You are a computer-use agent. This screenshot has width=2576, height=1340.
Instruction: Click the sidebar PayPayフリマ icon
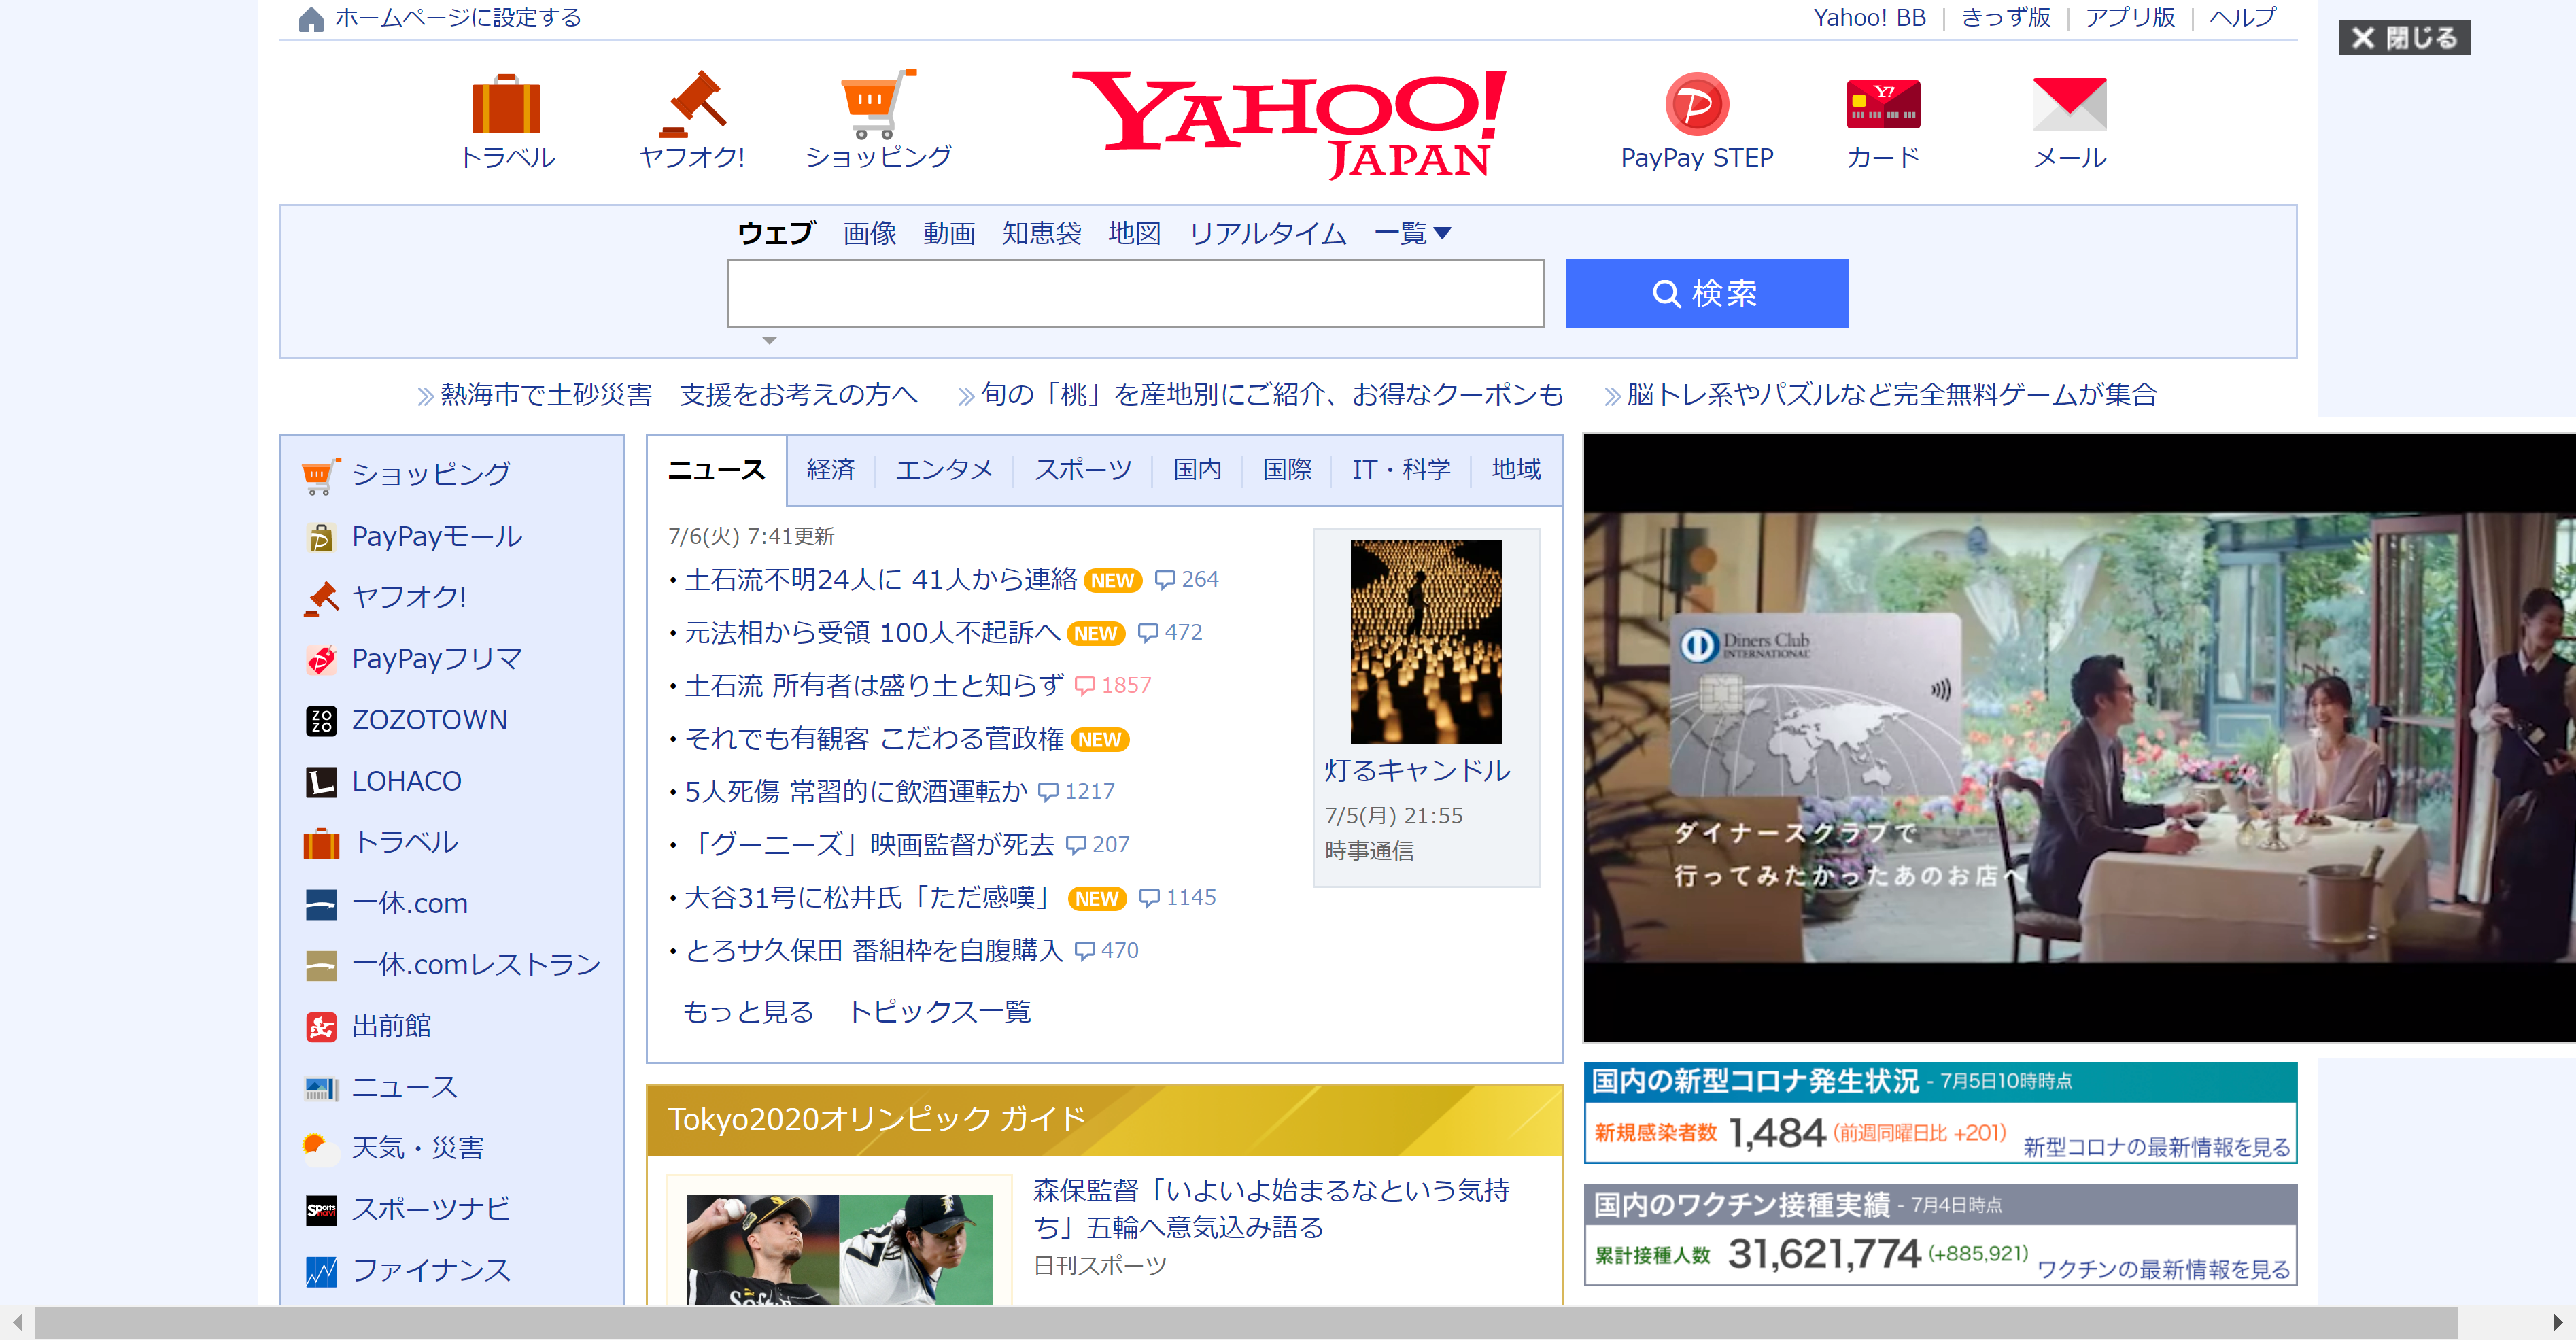(320, 659)
